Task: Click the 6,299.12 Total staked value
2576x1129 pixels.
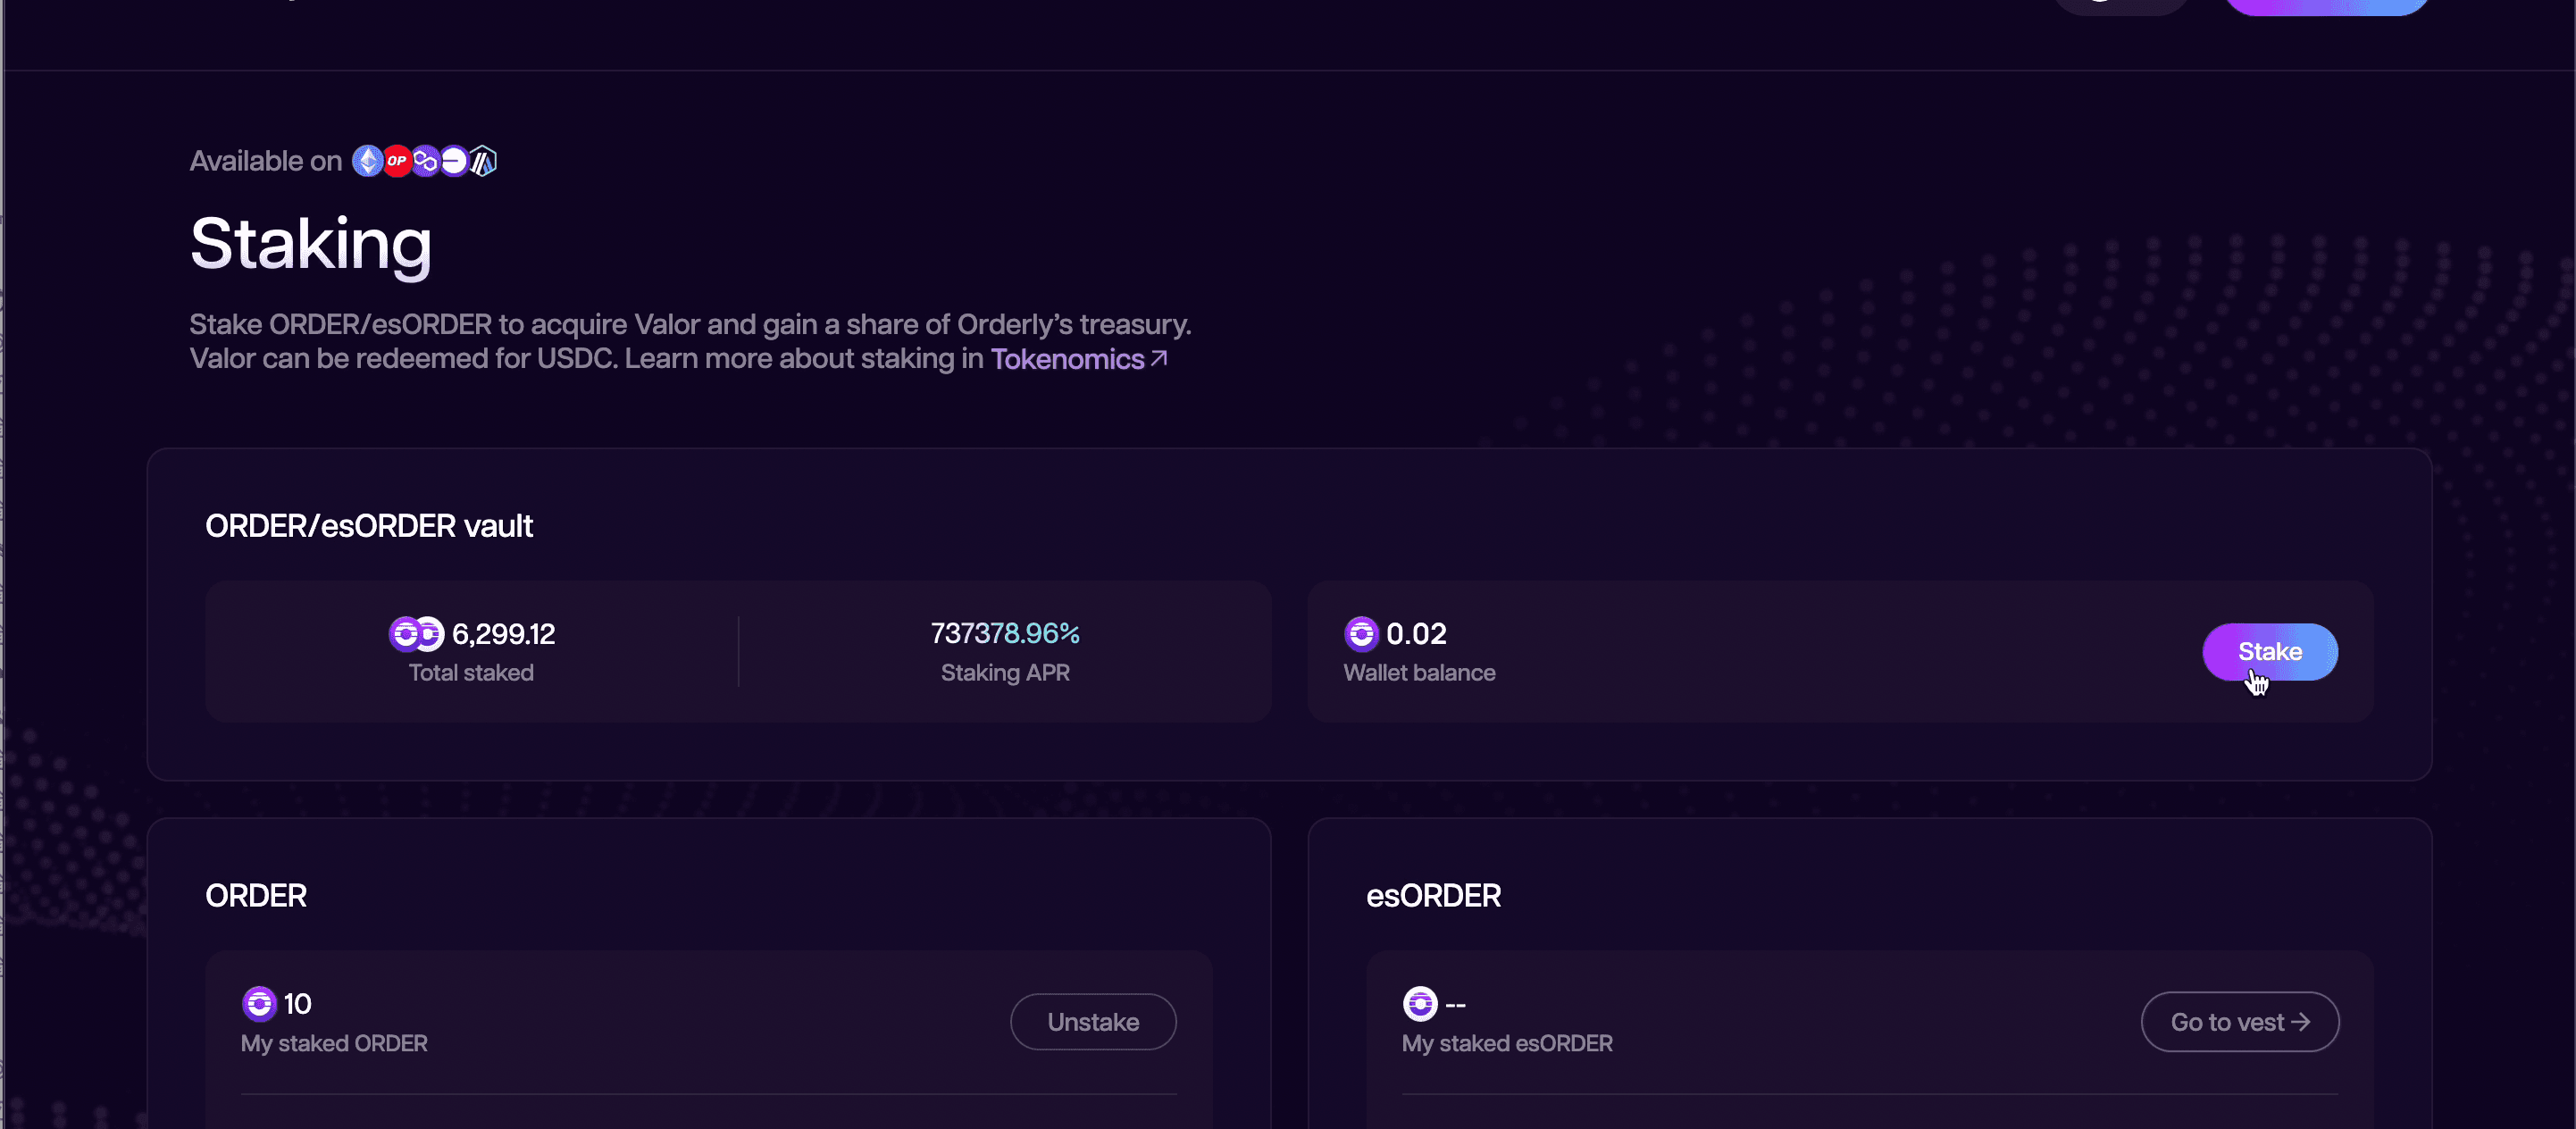Action: (x=503, y=634)
